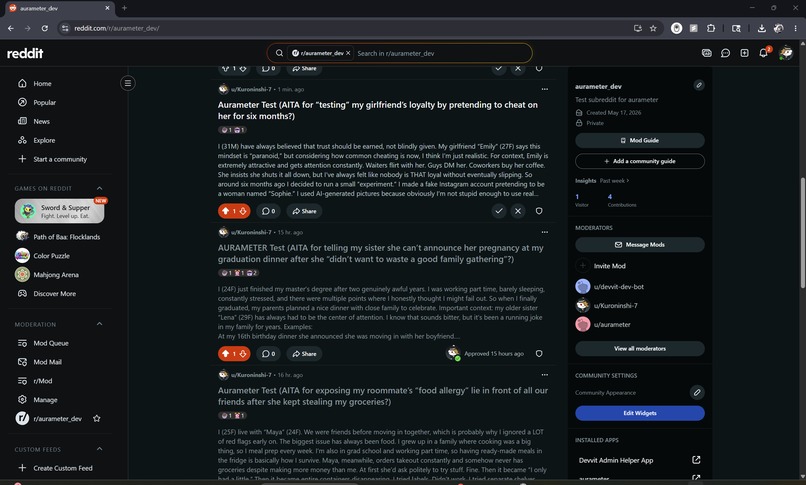The image size is (806, 485).
Task: Downvote the sister's pregnancy post
Action: [243, 353]
